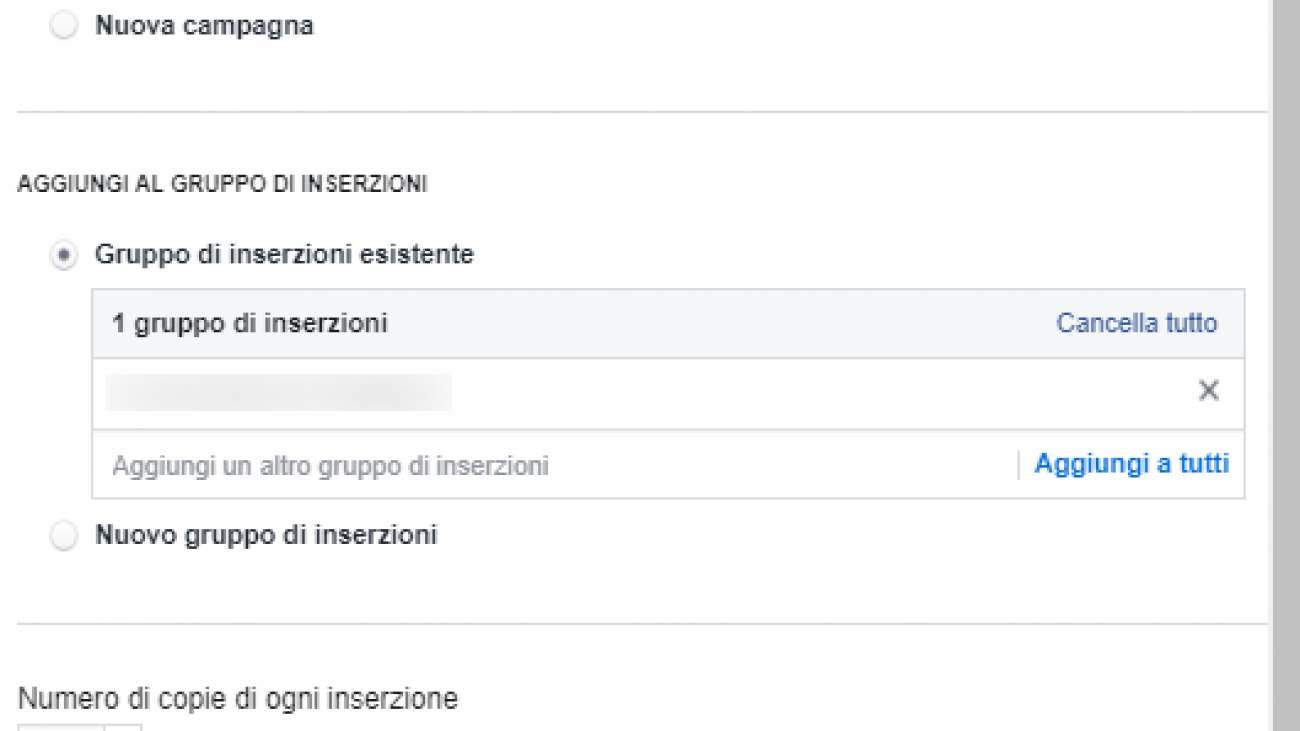Image resolution: width=1300 pixels, height=731 pixels.
Task: Click the AGGIUNGI AL GRUPPO DI INSERZIONI heading
Action: (x=222, y=185)
